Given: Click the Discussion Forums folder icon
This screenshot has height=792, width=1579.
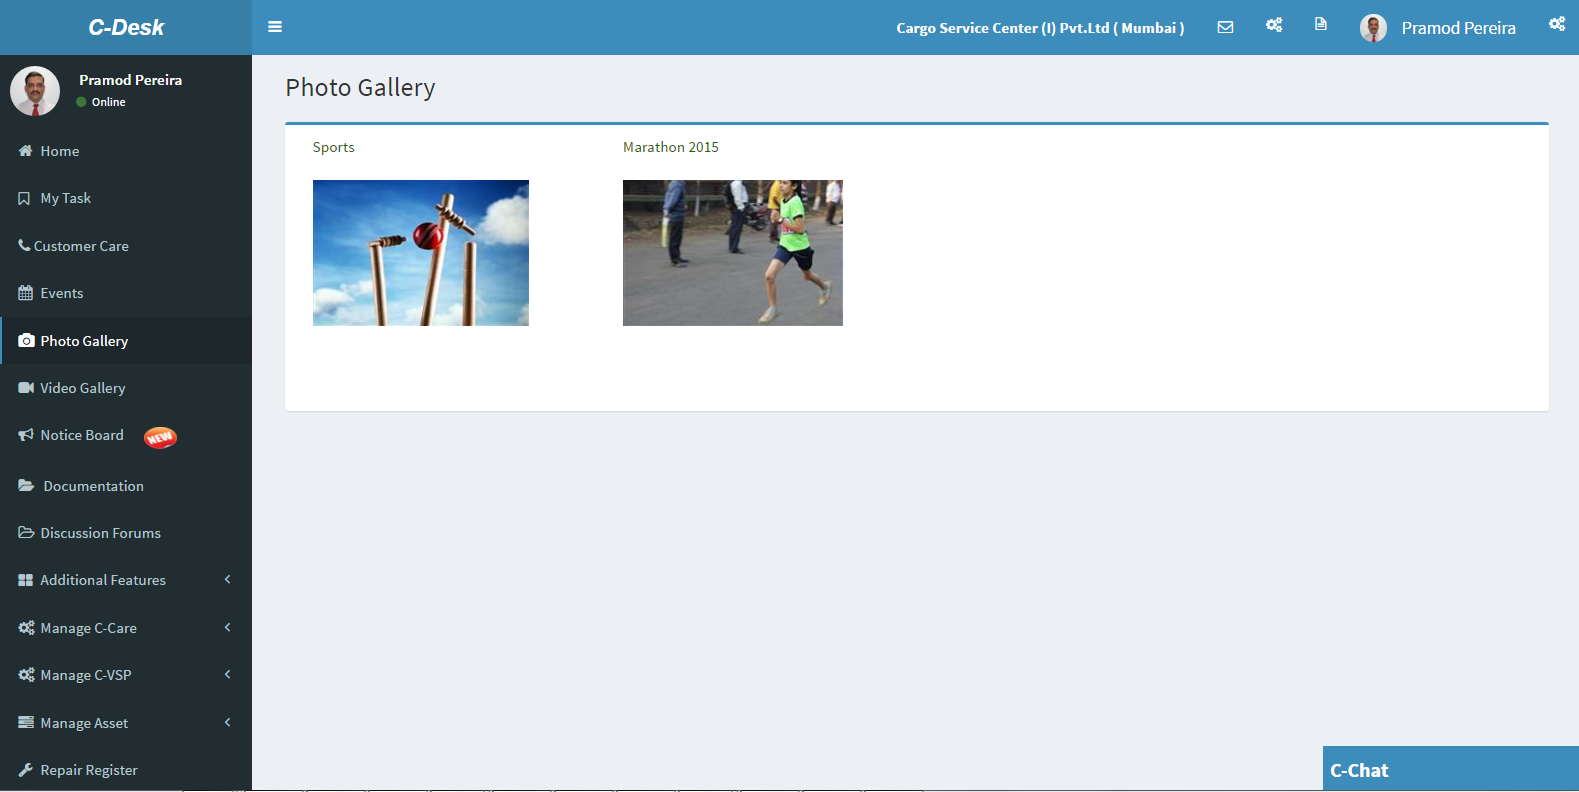Looking at the screenshot, I should [26, 533].
